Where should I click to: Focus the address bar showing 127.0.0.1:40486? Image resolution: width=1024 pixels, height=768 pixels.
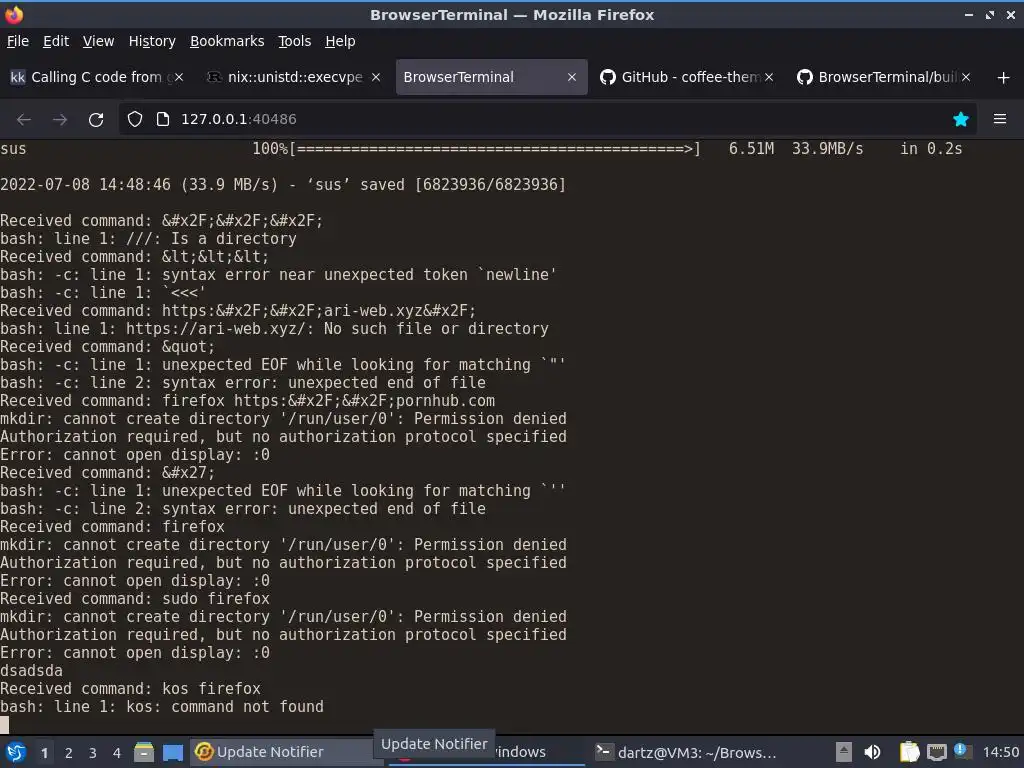point(547,119)
